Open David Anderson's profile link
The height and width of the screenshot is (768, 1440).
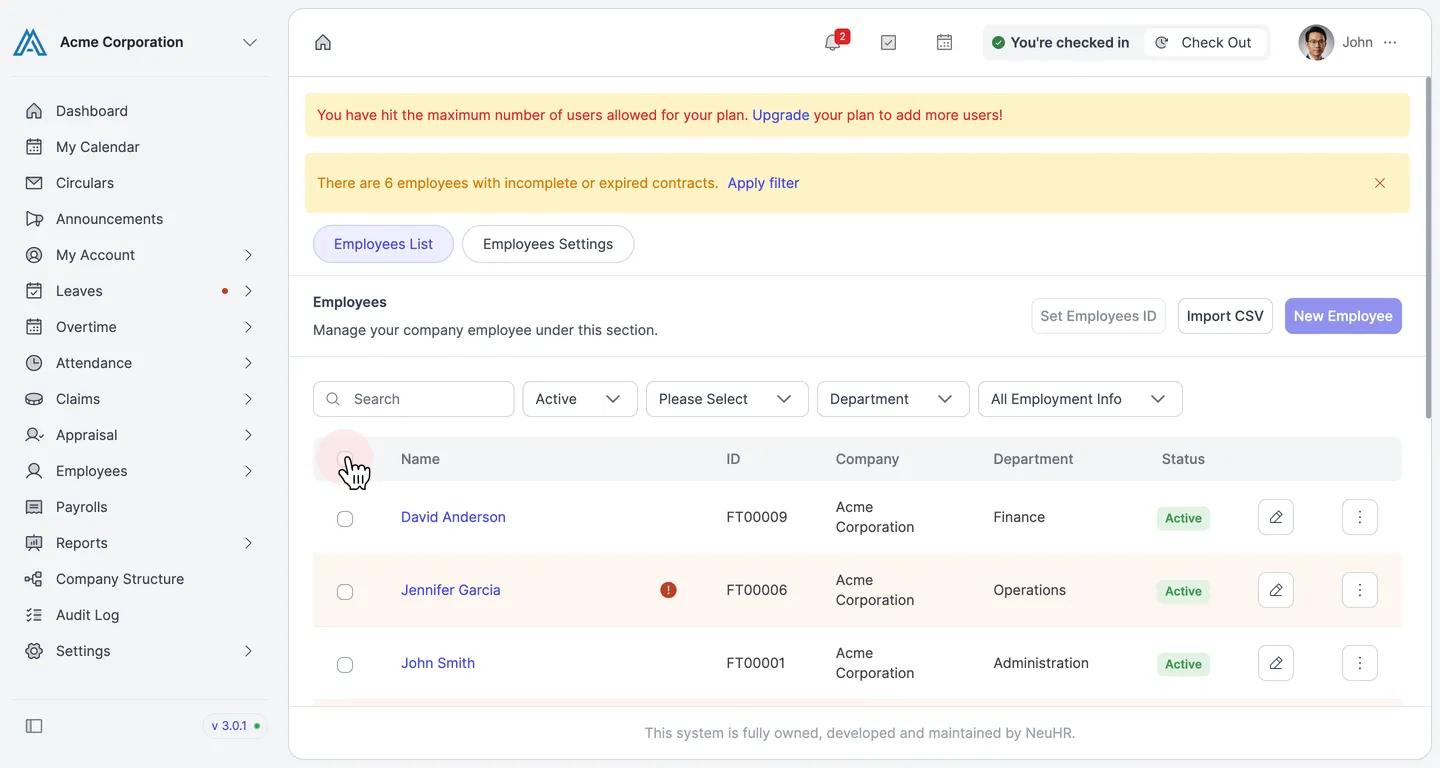pos(453,517)
